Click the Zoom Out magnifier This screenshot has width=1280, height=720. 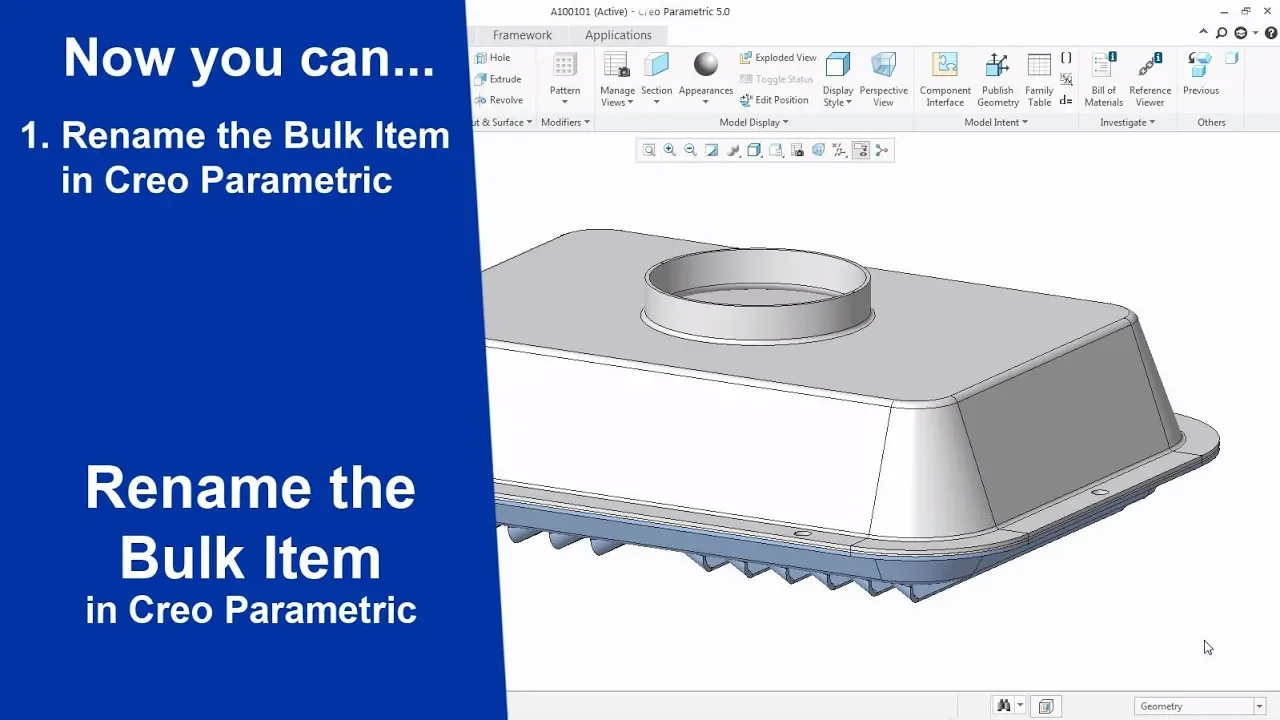(x=691, y=151)
